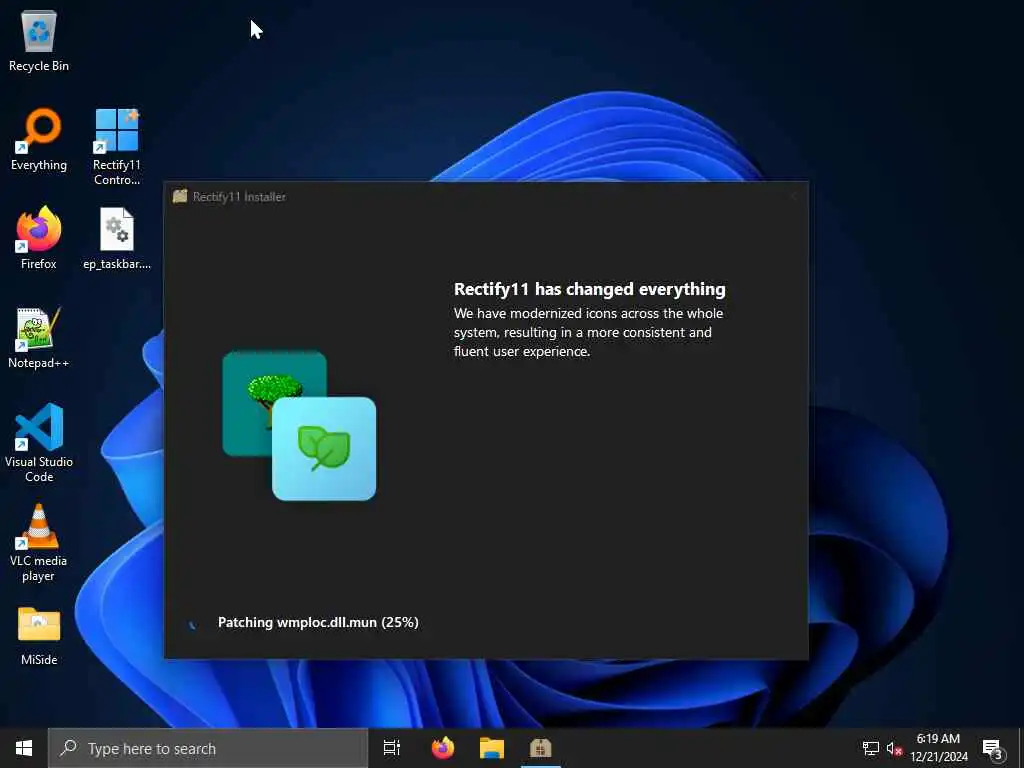Image resolution: width=1024 pixels, height=768 pixels.
Task: Launch the Everything search shortcut
Action: click(39, 140)
